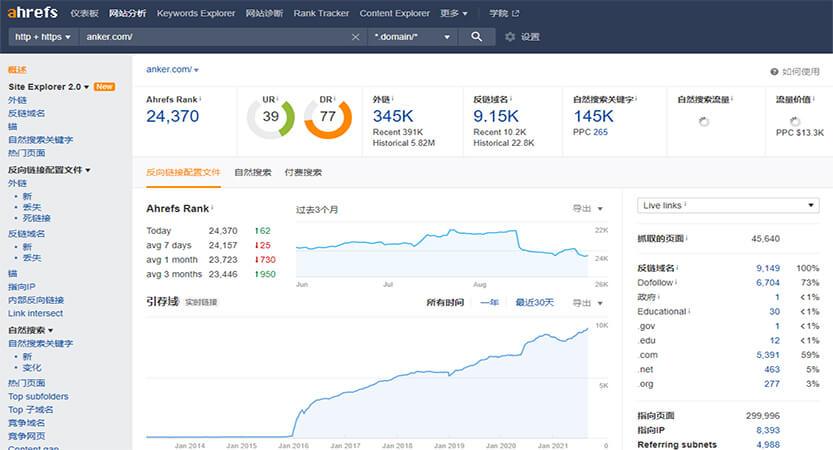Viewport: 833px width, 450px height.
Task: Open the *.domain/* mode dropdown
Action: click(x=412, y=37)
